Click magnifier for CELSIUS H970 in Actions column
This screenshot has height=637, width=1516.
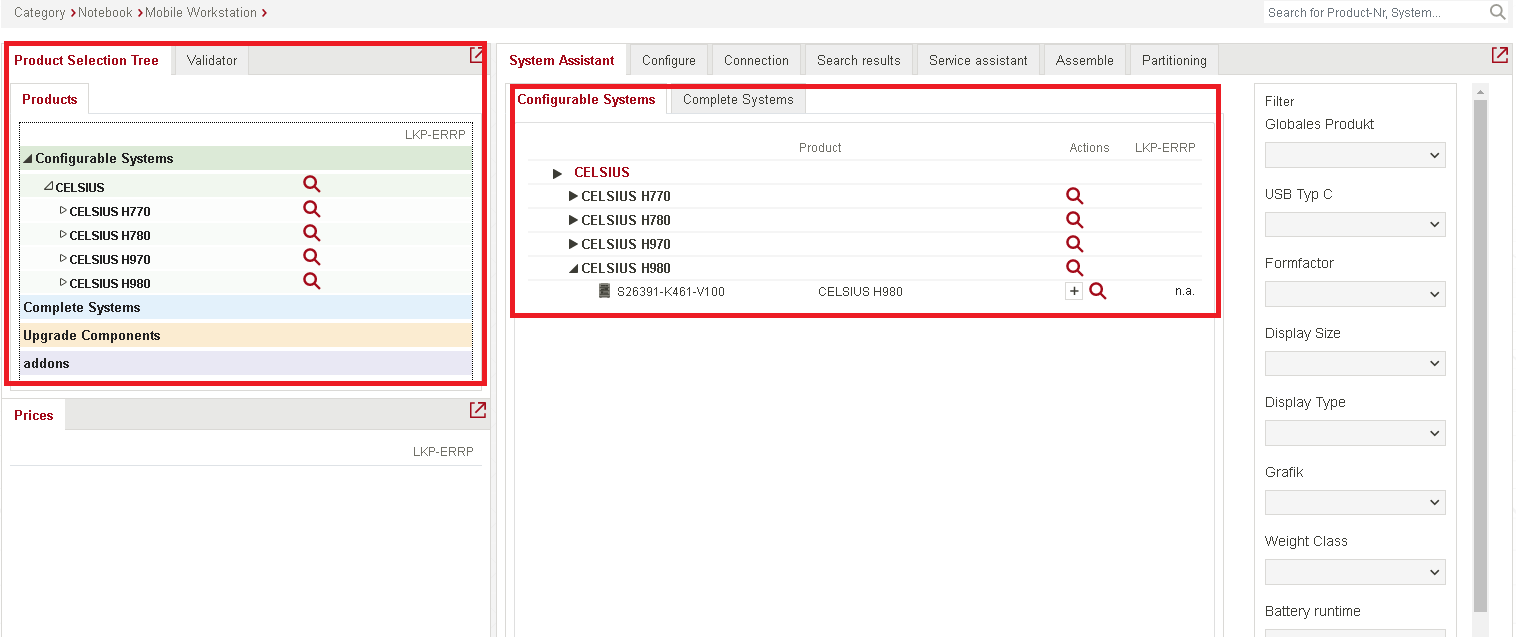pos(1075,244)
